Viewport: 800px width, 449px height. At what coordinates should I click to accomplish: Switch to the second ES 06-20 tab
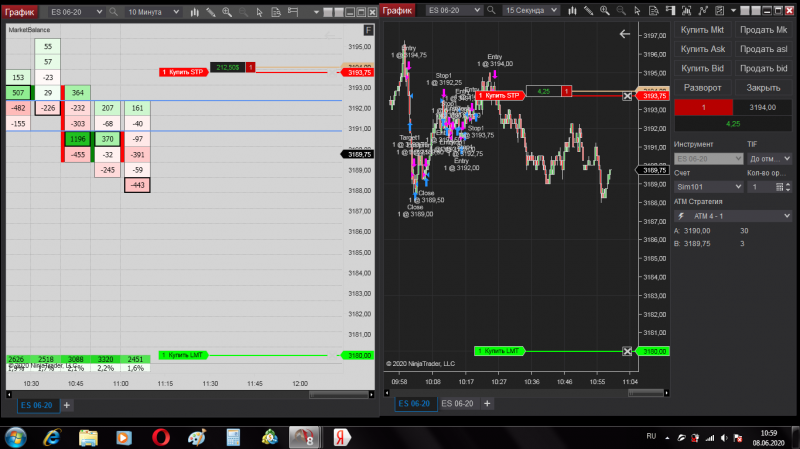(457, 404)
